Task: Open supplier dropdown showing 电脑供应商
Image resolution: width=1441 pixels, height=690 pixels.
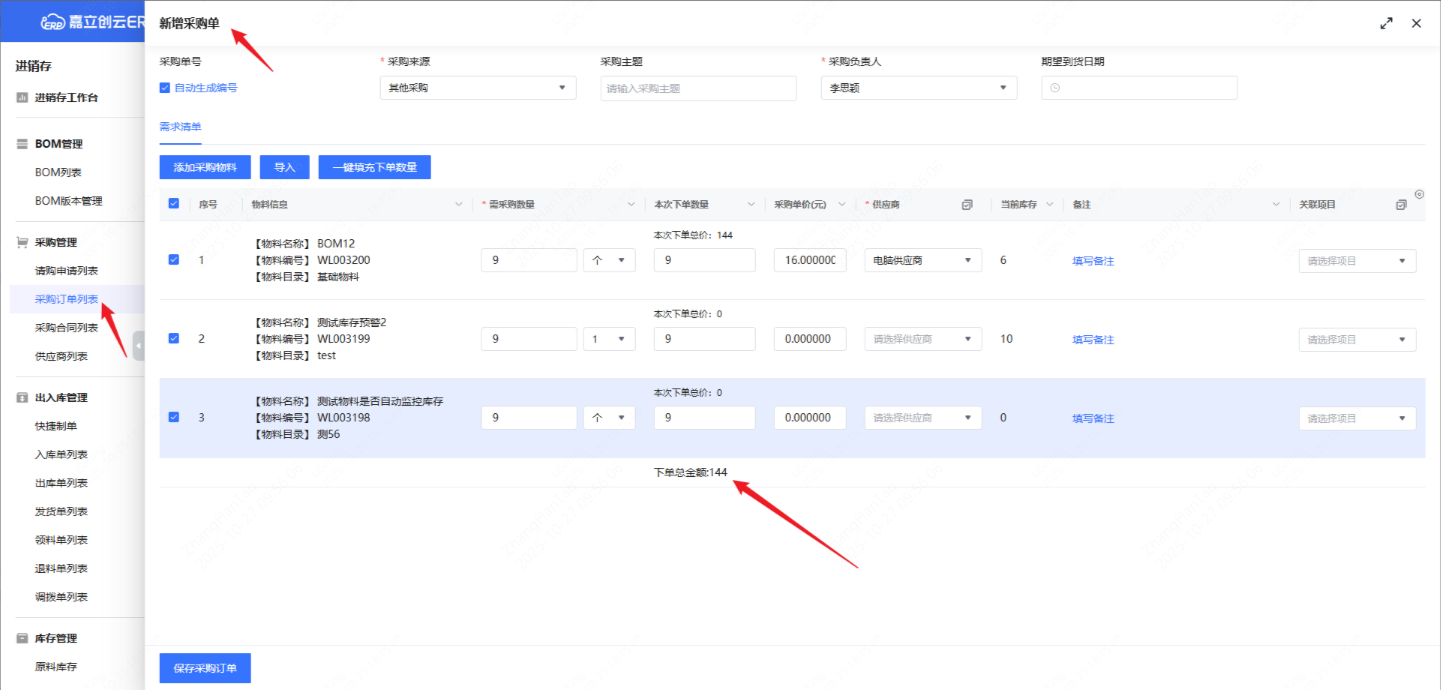Action: (922, 260)
